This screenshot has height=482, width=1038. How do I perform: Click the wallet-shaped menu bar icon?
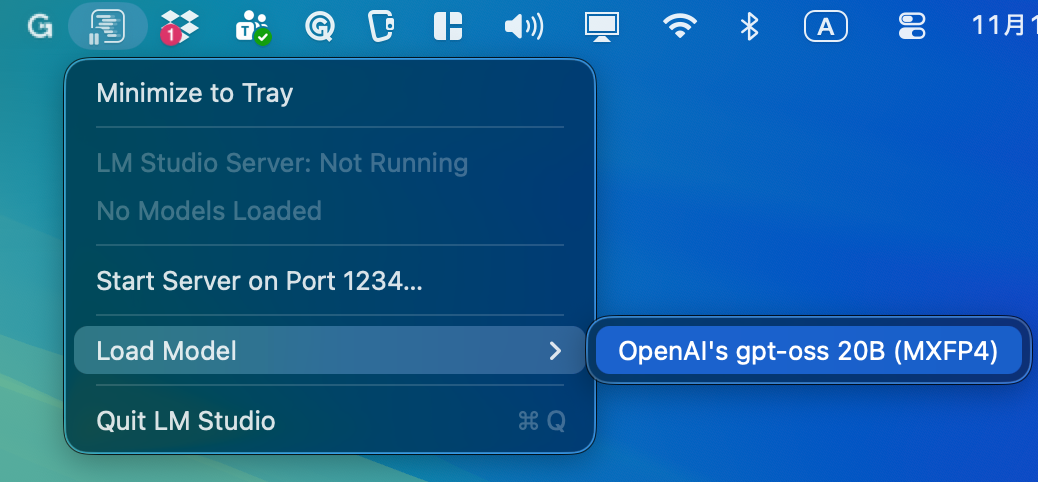point(382,26)
